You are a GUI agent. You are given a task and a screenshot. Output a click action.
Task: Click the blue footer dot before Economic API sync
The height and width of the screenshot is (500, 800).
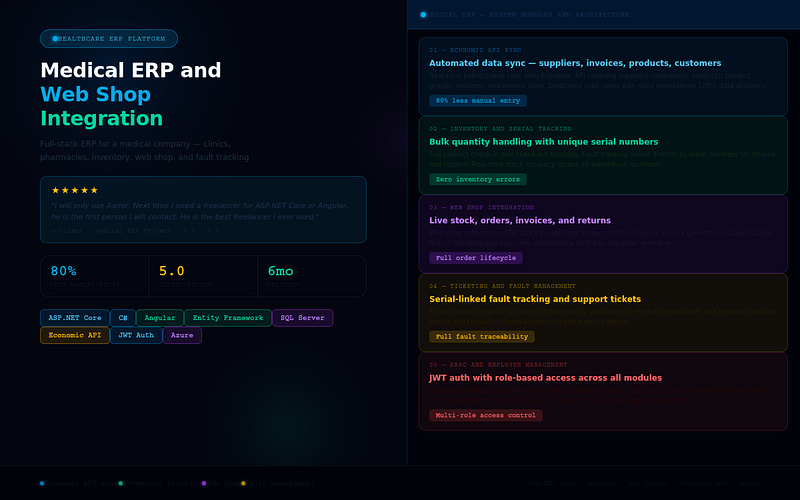pos(42,483)
